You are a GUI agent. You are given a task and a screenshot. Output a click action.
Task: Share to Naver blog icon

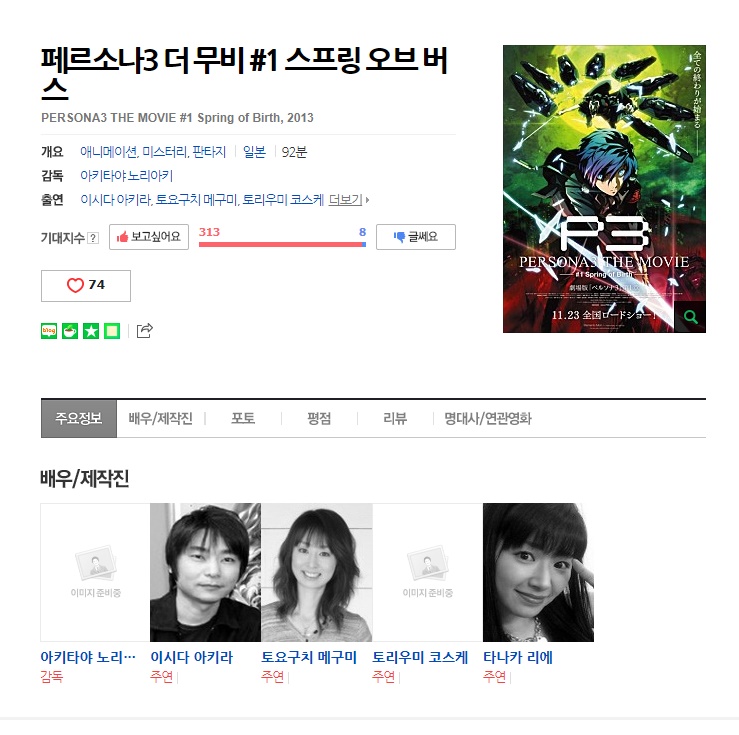tap(49, 331)
